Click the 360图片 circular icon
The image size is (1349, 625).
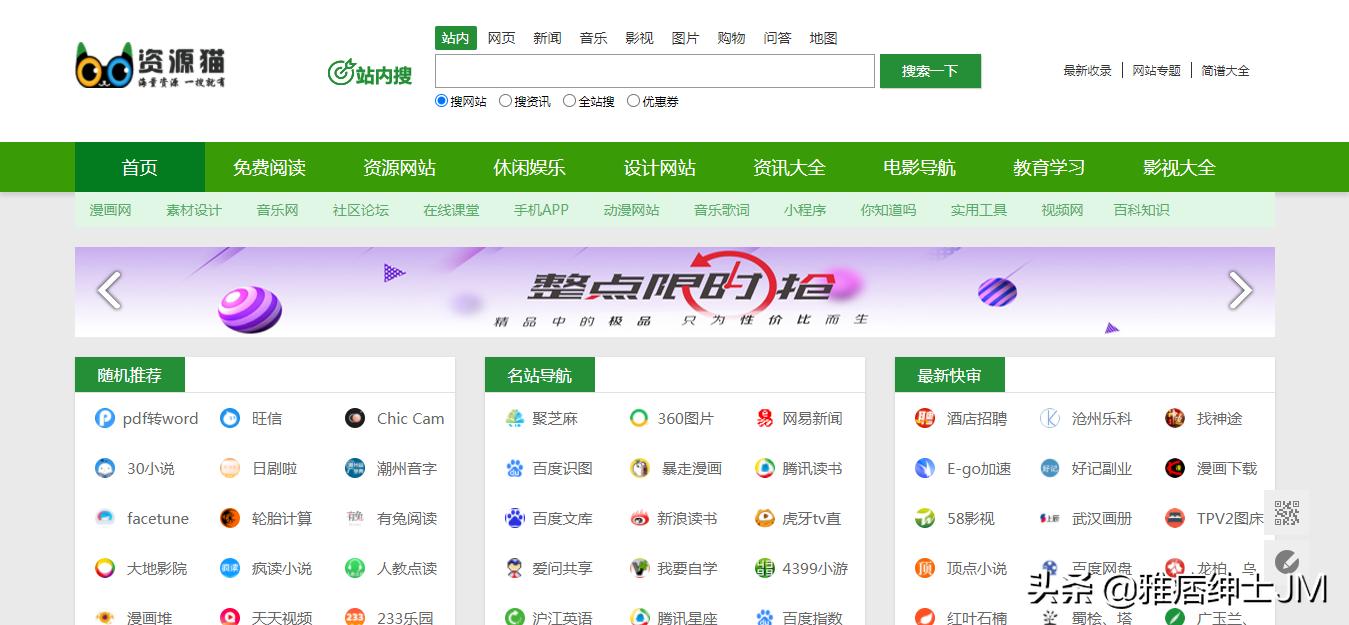(x=639, y=418)
